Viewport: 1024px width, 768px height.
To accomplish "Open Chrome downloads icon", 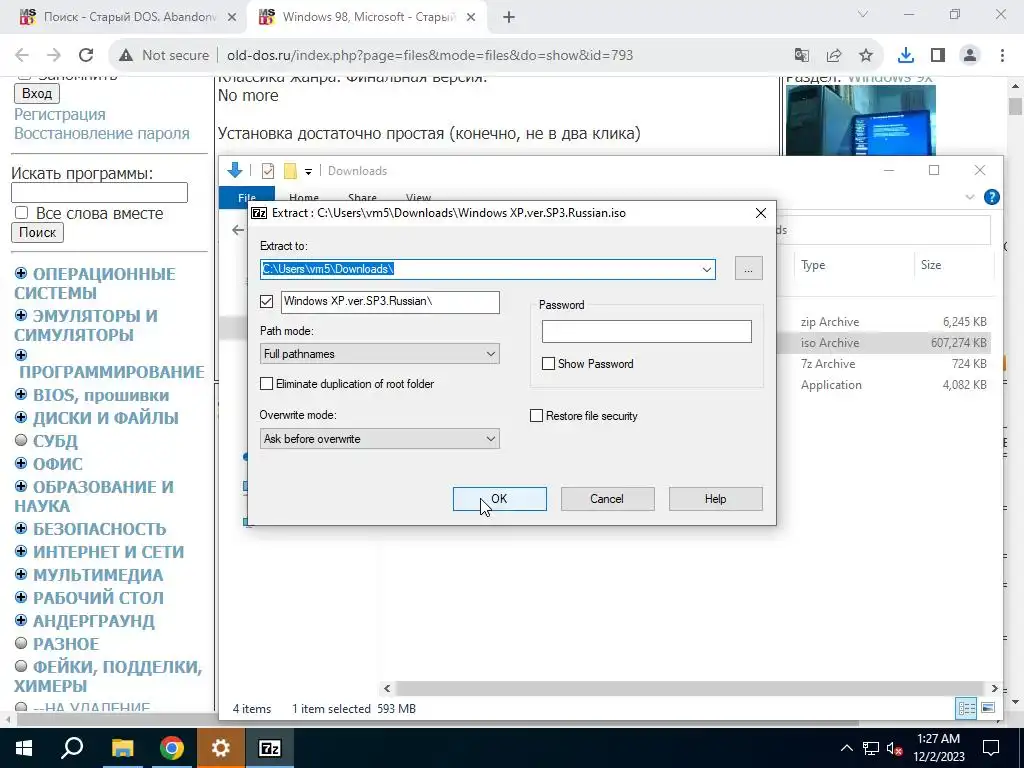I will pos(906,56).
